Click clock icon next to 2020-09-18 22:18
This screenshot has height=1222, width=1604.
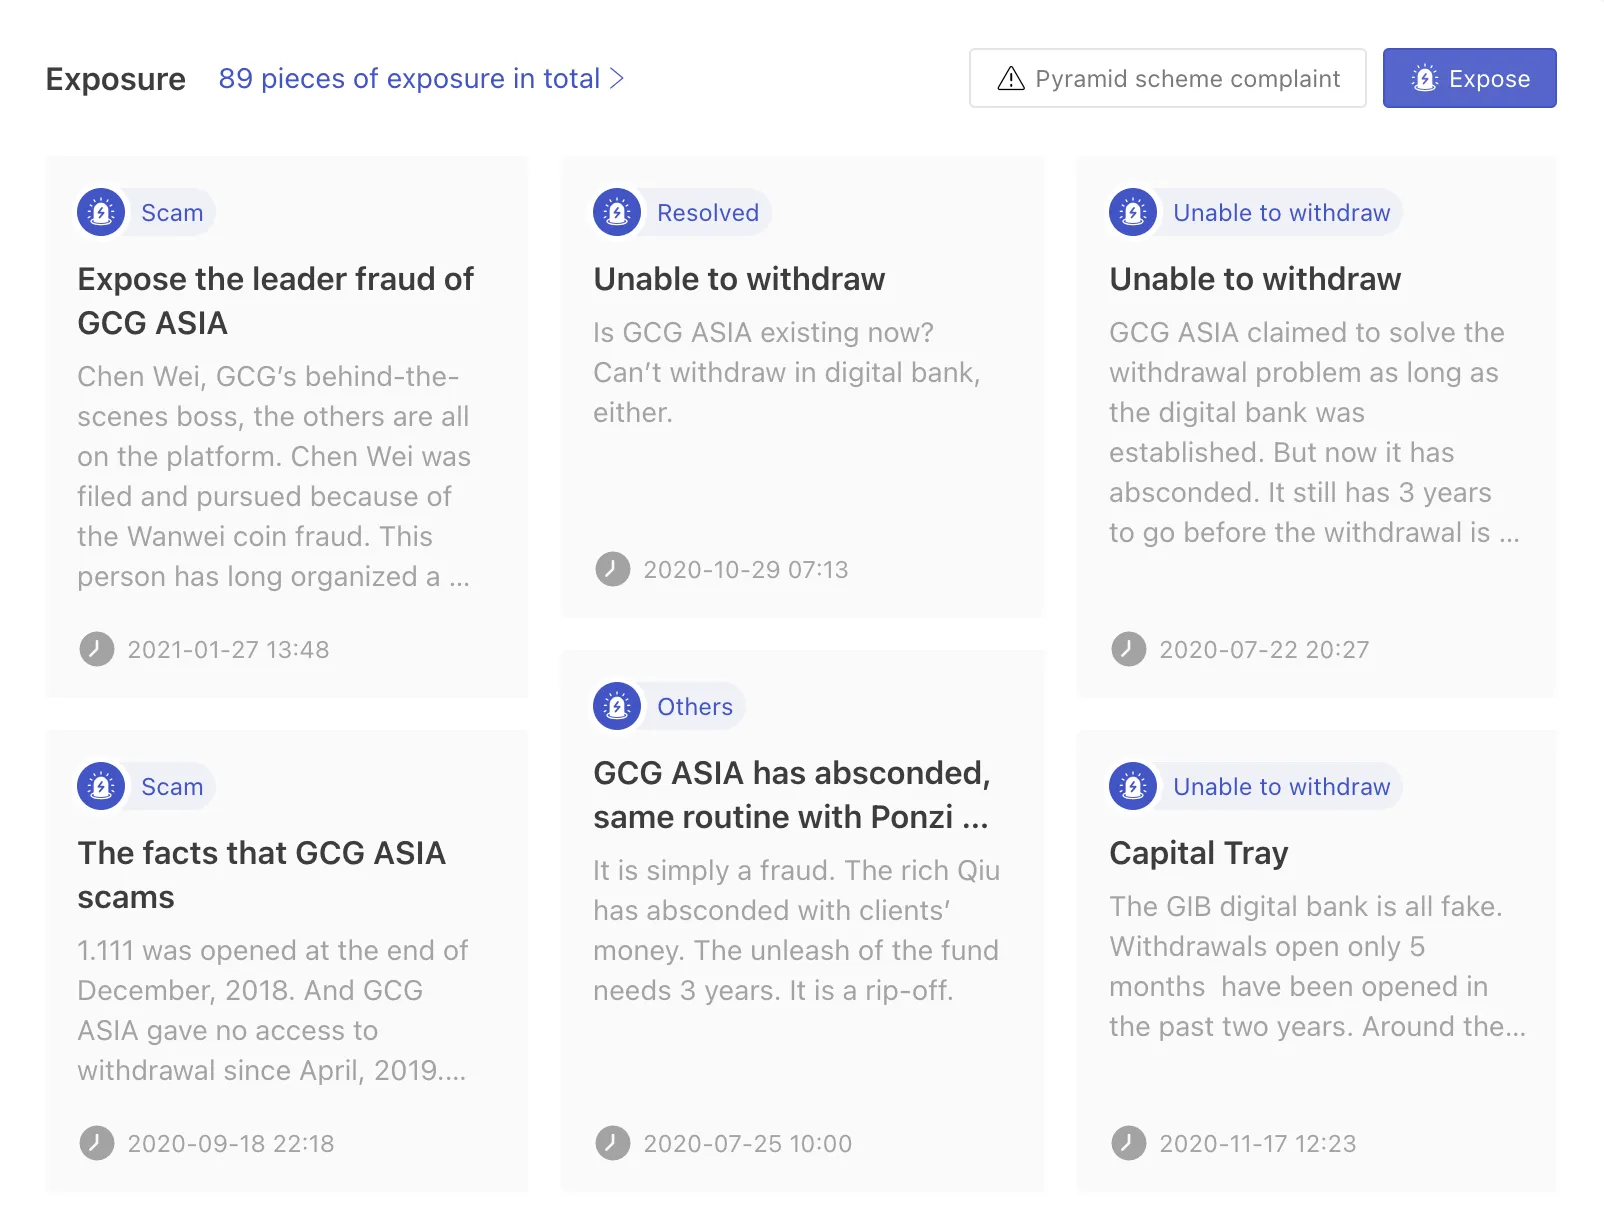point(97,1143)
